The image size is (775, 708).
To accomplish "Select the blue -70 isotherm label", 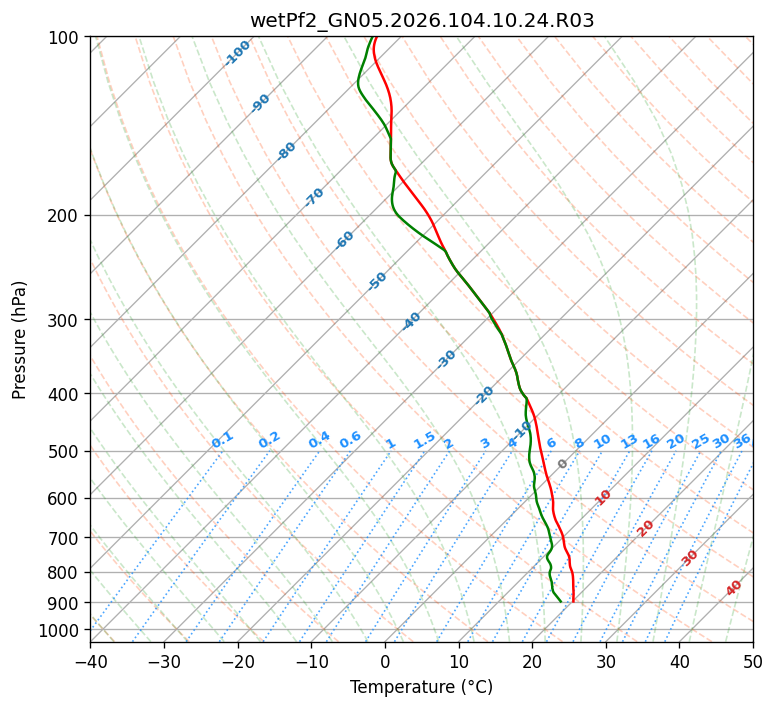I will tap(314, 197).
